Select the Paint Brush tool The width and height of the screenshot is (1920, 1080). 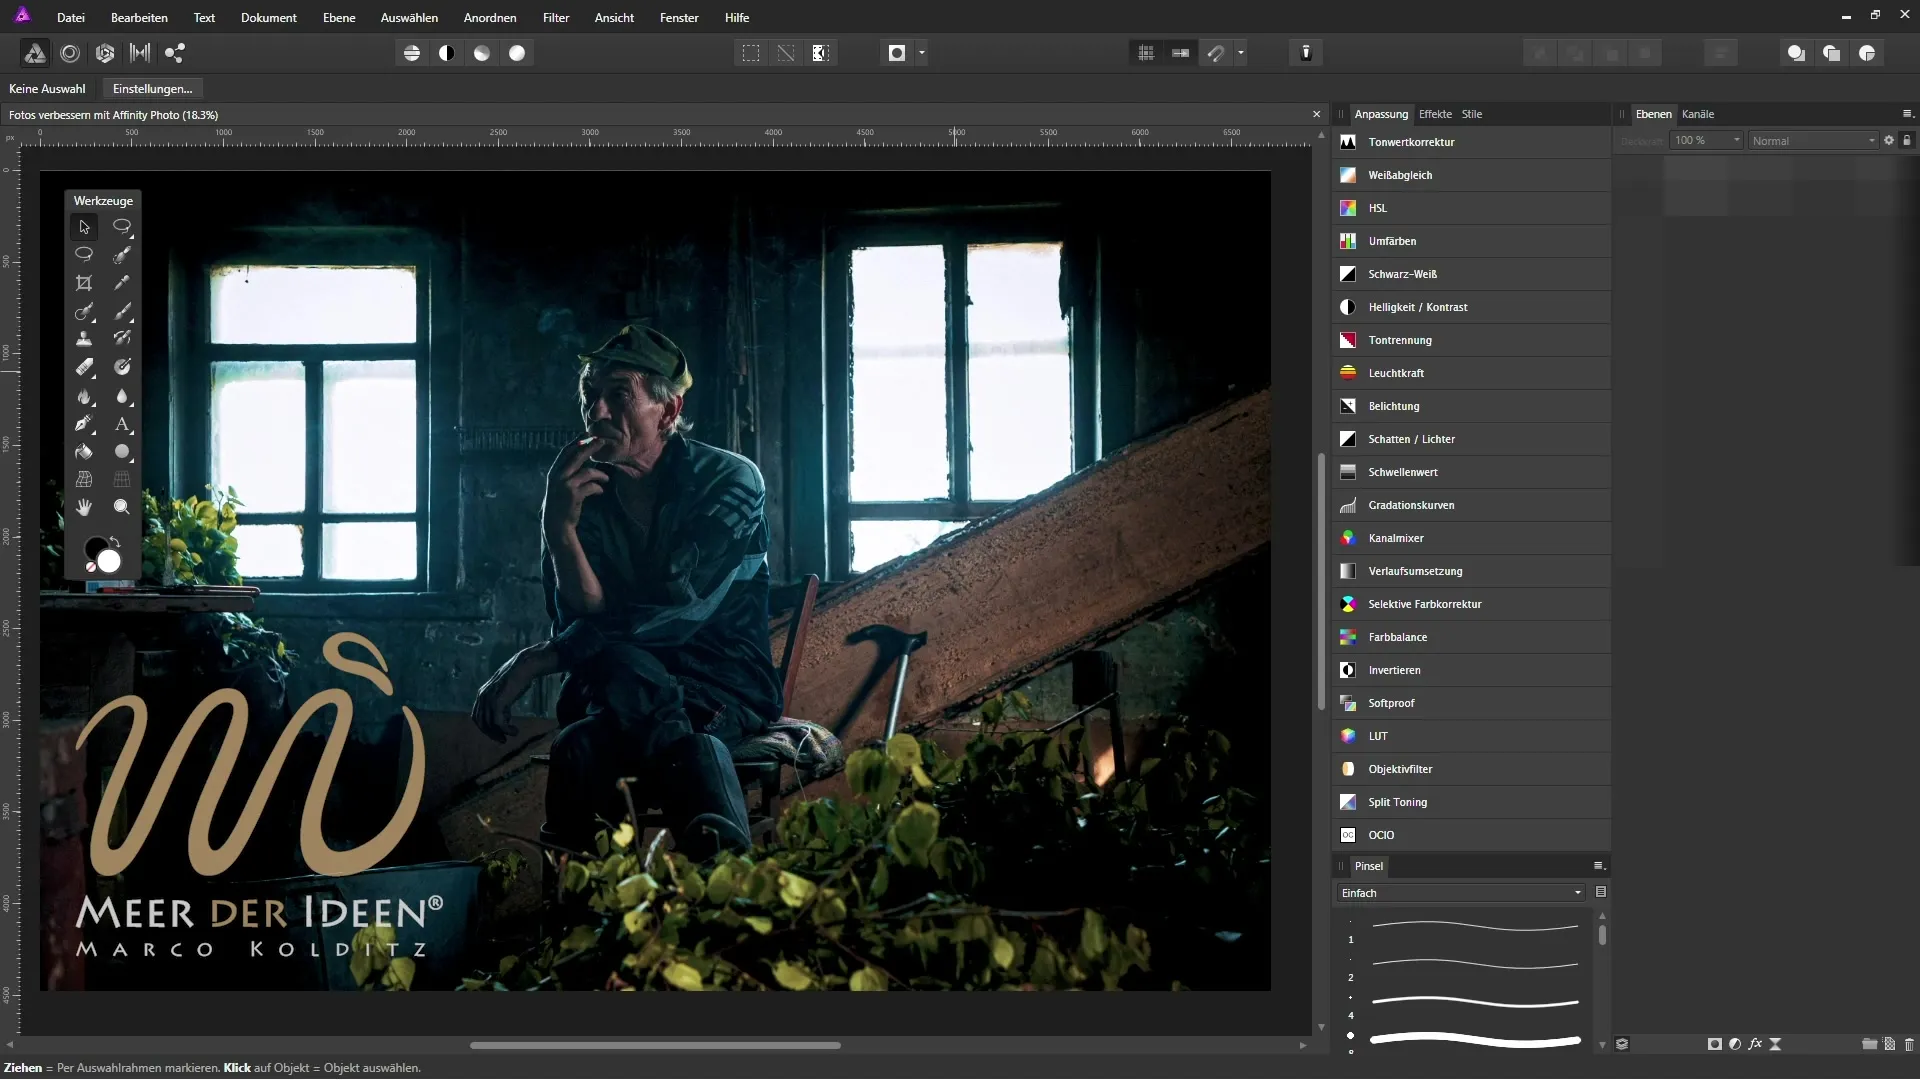point(122,311)
